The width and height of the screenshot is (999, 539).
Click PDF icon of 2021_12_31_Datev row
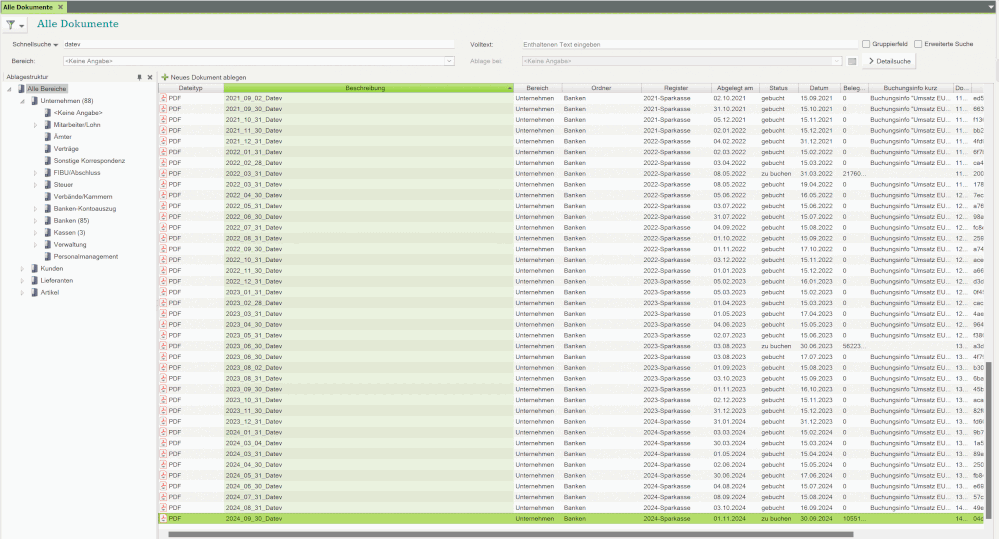(164, 141)
